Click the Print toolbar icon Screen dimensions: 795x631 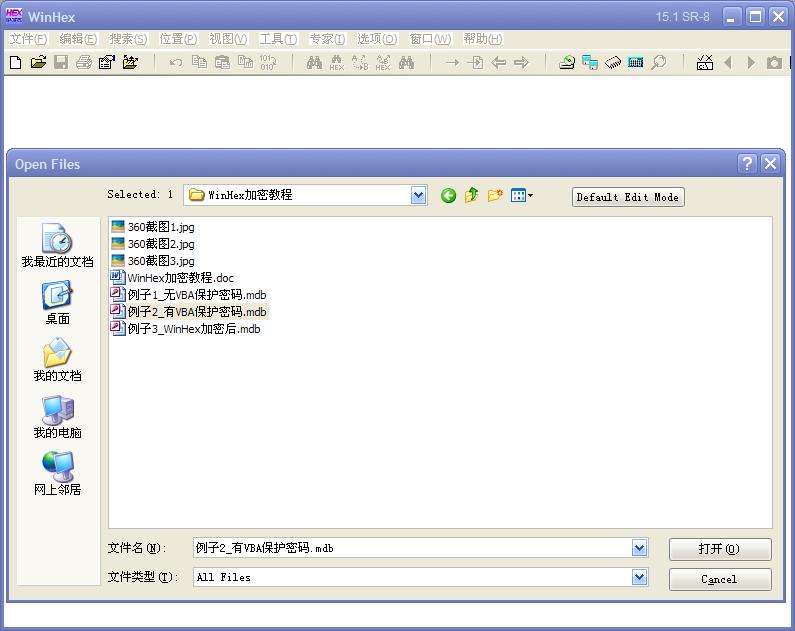click(84, 62)
